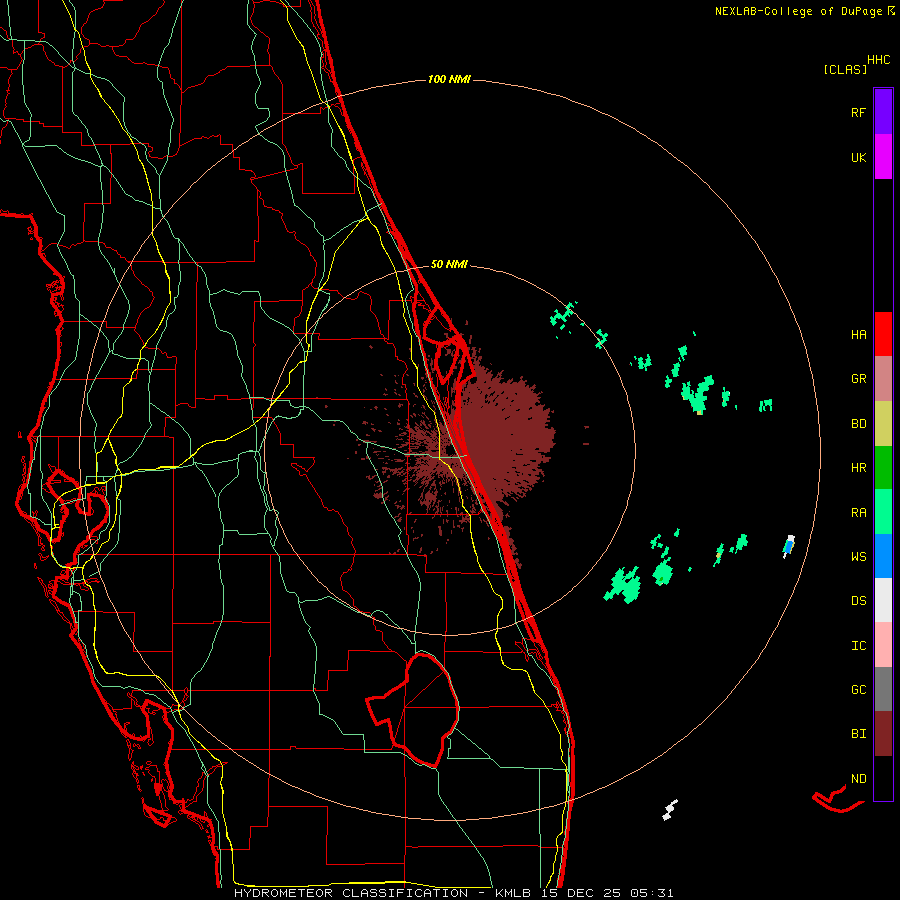Click the RA legend label
The height and width of the screenshot is (900, 900).
(x=858, y=513)
